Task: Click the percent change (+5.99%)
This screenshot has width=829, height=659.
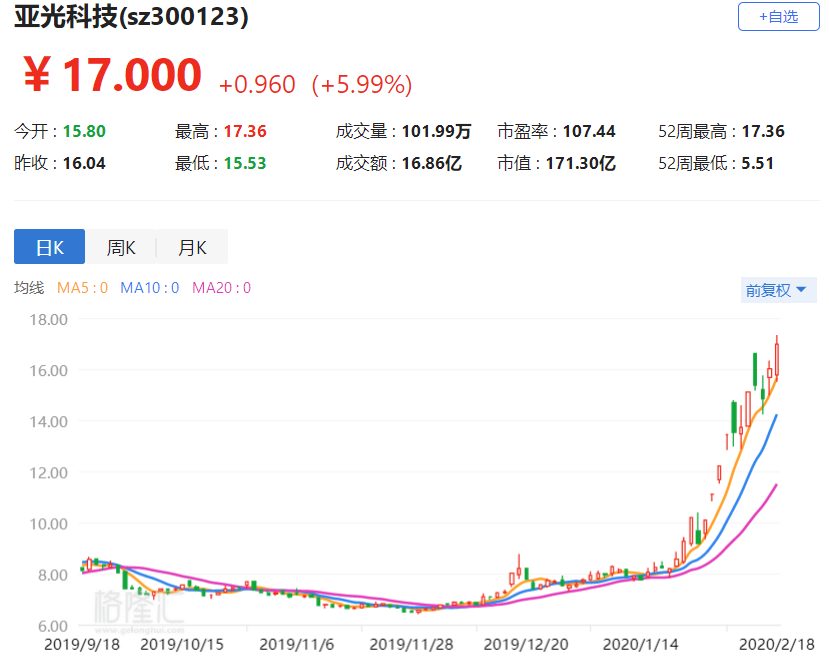Action: click(362, 85)
